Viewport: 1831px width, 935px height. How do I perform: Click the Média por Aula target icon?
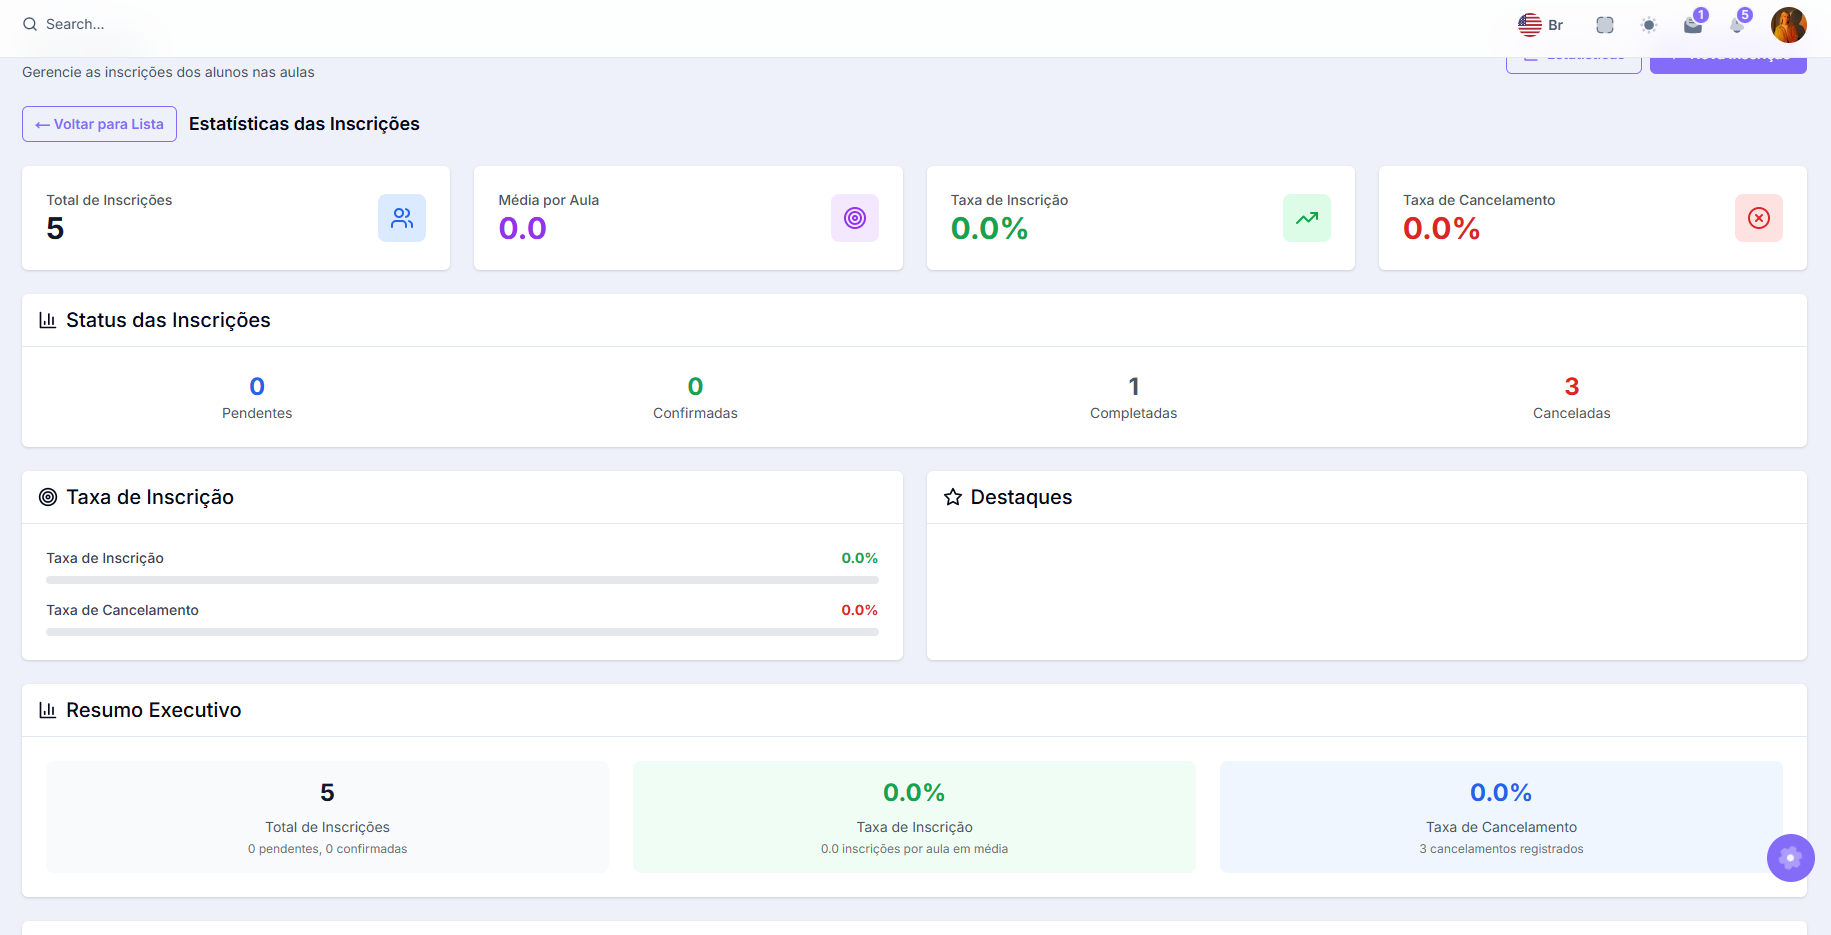(854, 218)
